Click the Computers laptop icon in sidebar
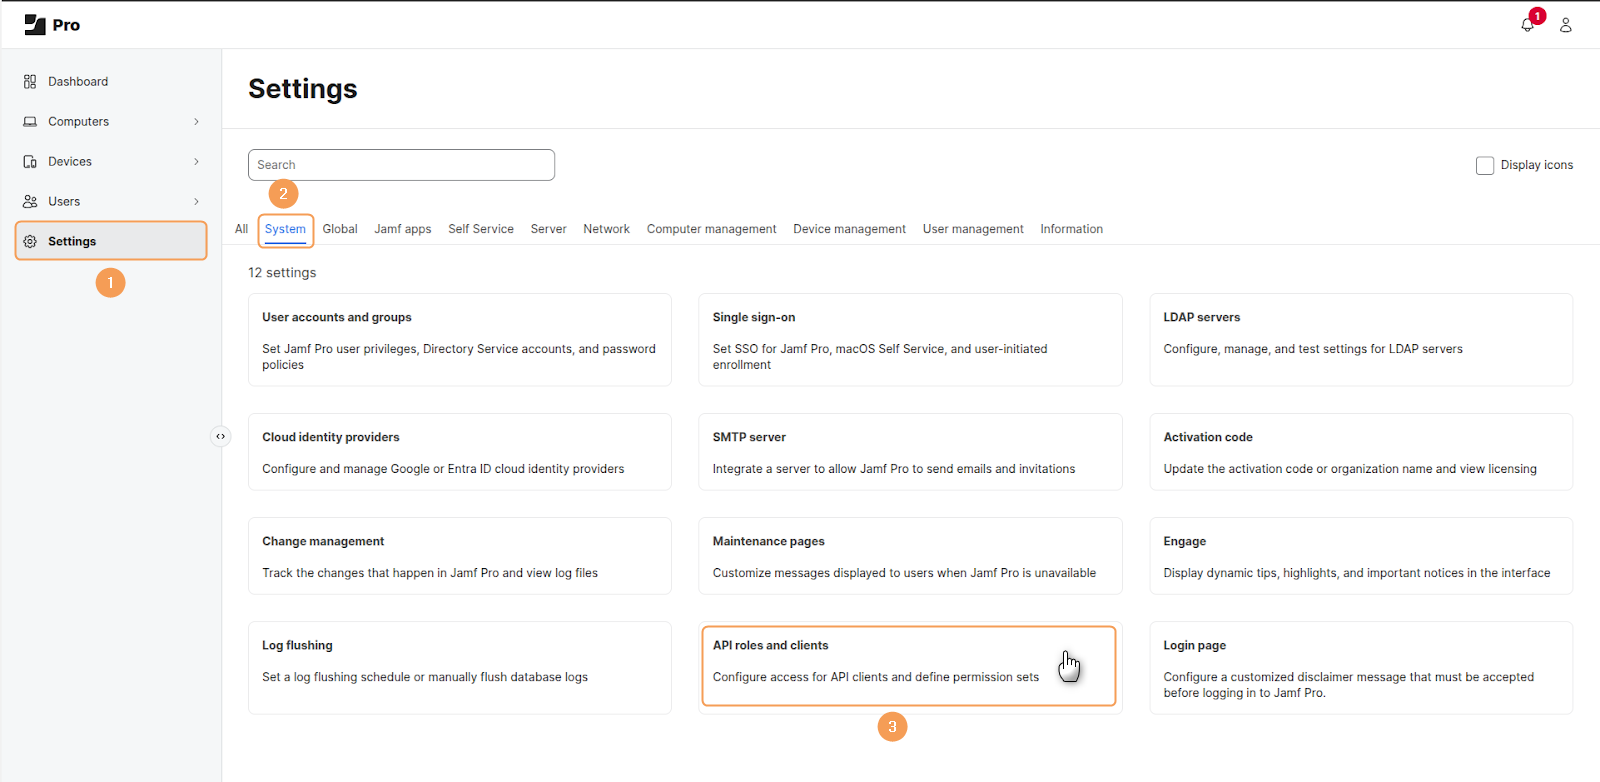The height and width of the screenshot is (782, 1600). [30, 122]
